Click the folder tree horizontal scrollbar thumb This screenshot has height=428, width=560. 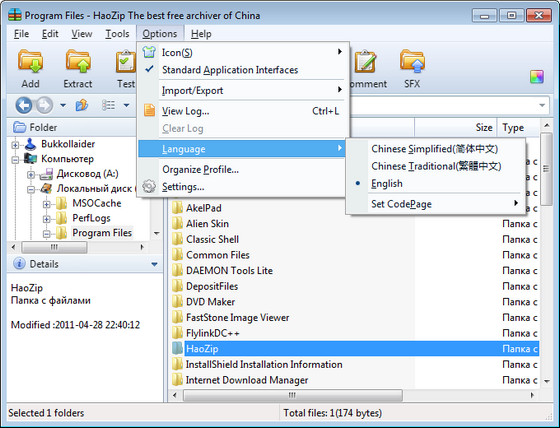tap(54, 247)
